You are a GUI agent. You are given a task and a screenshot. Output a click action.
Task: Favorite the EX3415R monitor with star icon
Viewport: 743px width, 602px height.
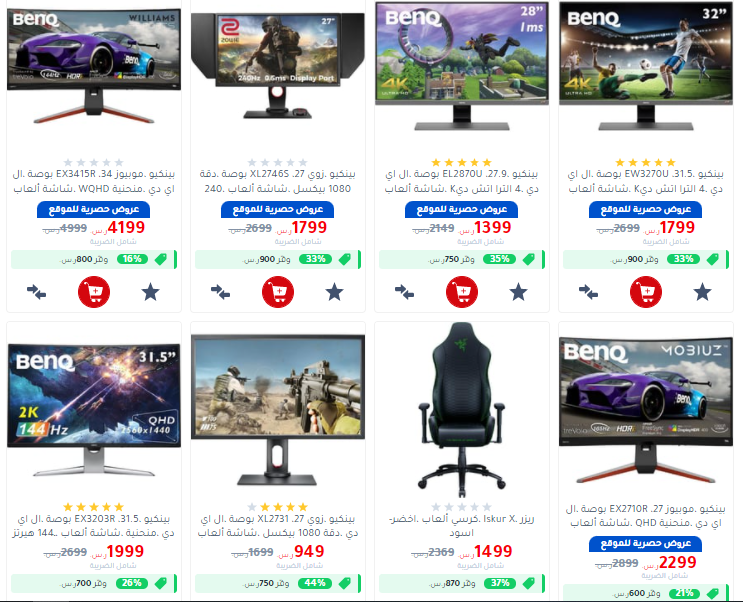[151, 292]
